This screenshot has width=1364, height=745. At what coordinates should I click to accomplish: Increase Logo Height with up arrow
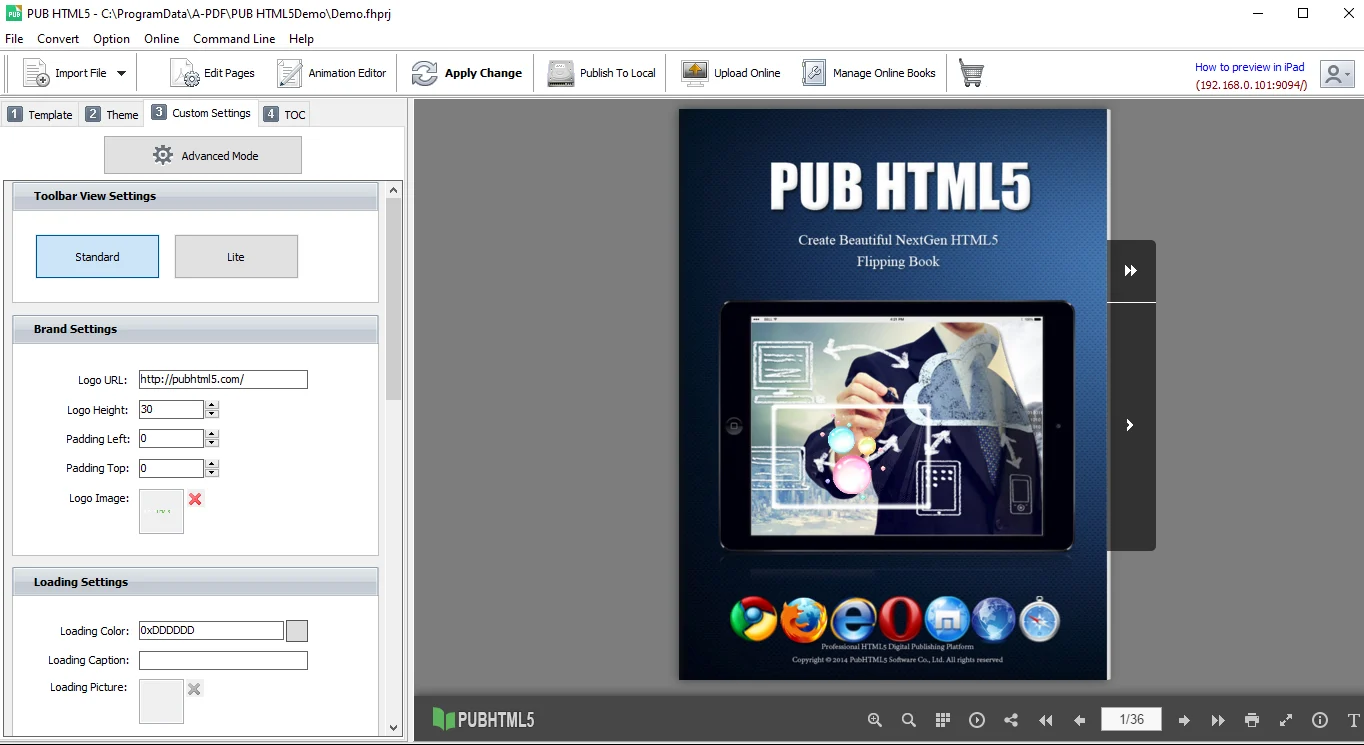[212, 405]
